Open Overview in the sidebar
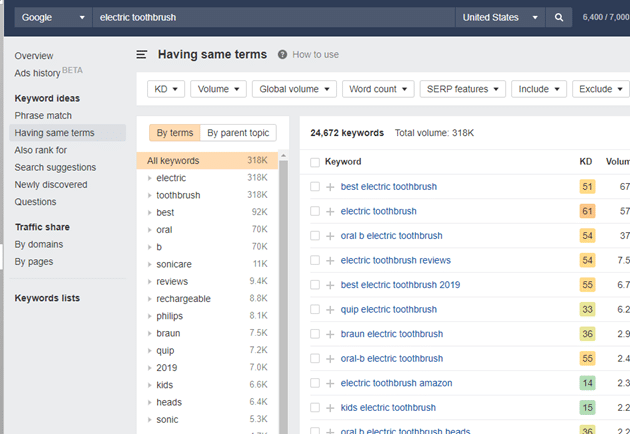The image size is (630, 434). tap(34, 56)
